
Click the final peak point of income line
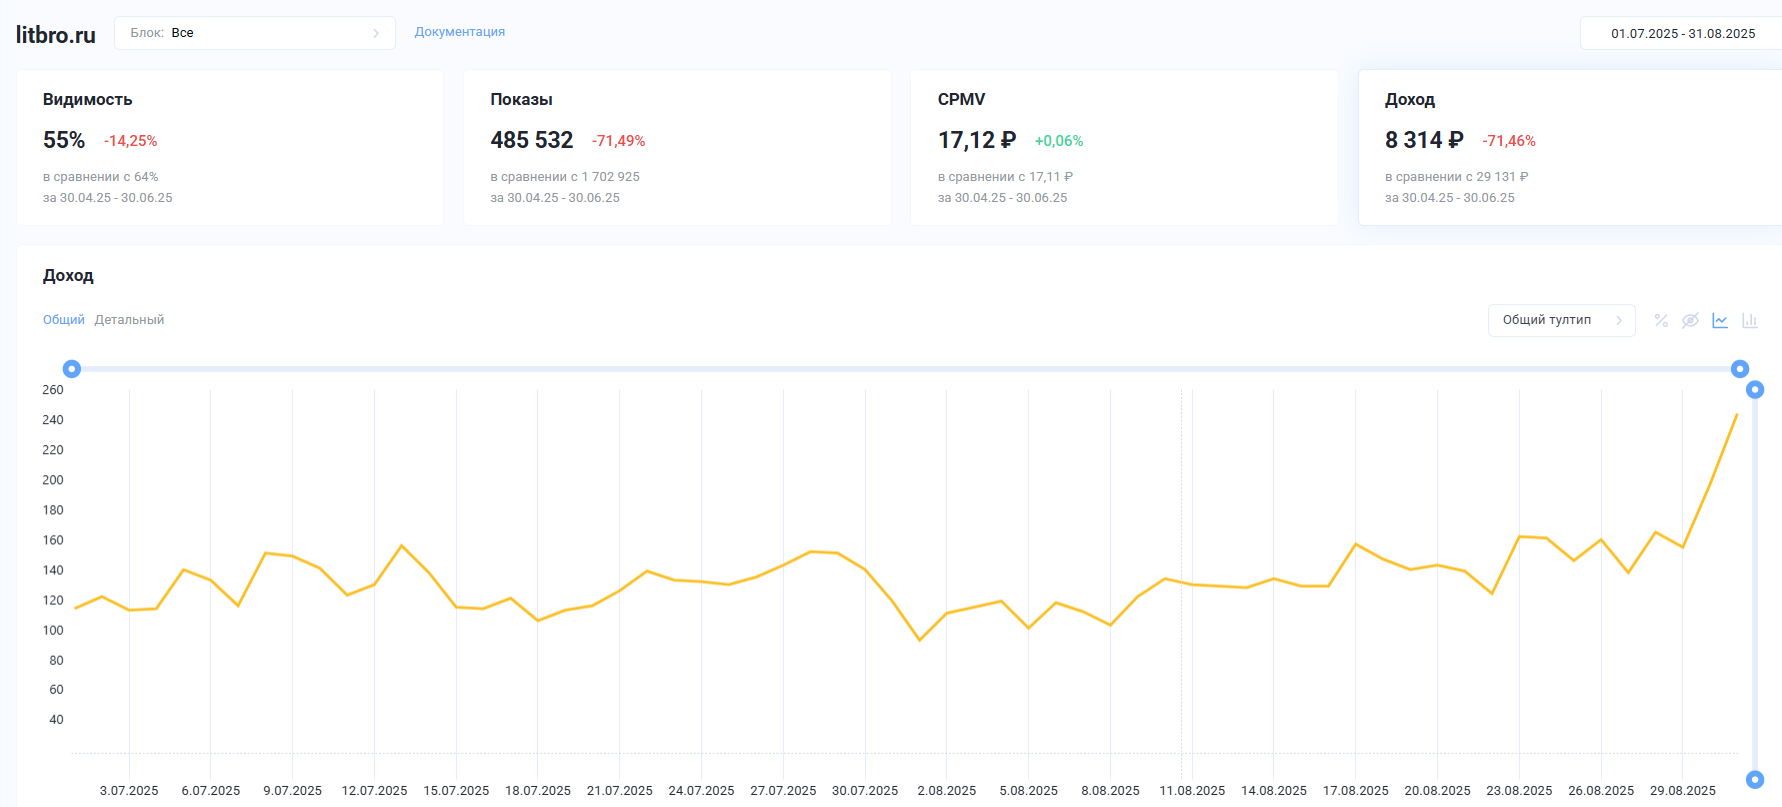point(1737,414)
